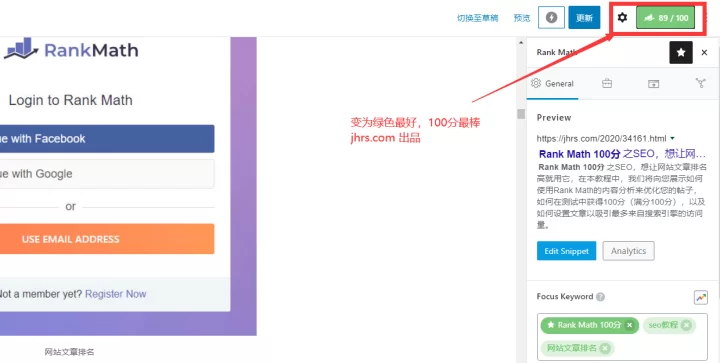Click the editor vertical scrollbar thumb
Viewport: 720px width, 363px height.
point(521,114)
